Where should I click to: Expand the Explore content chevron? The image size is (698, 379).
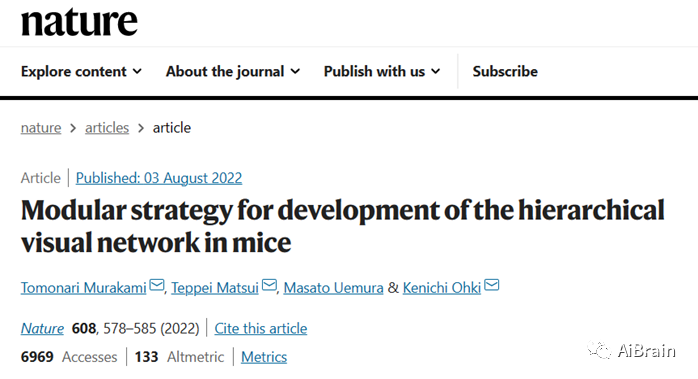point(138,71)
